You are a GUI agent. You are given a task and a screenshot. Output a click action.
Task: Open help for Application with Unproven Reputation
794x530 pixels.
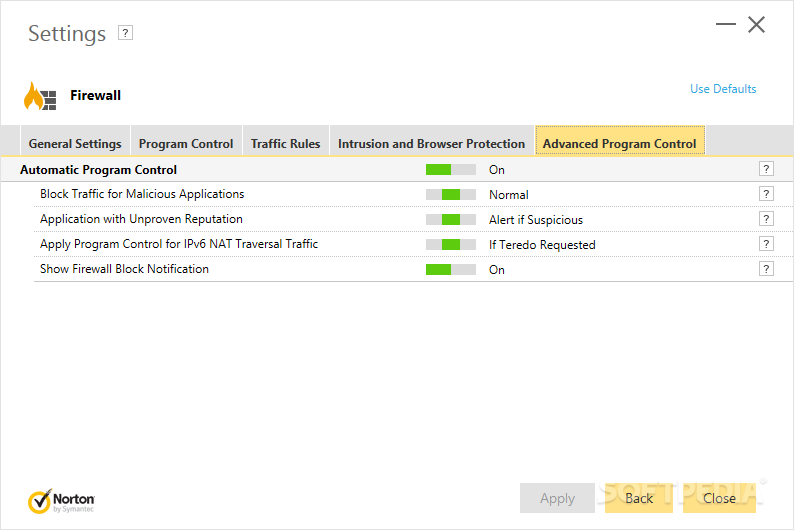click(x=766, y=219)
